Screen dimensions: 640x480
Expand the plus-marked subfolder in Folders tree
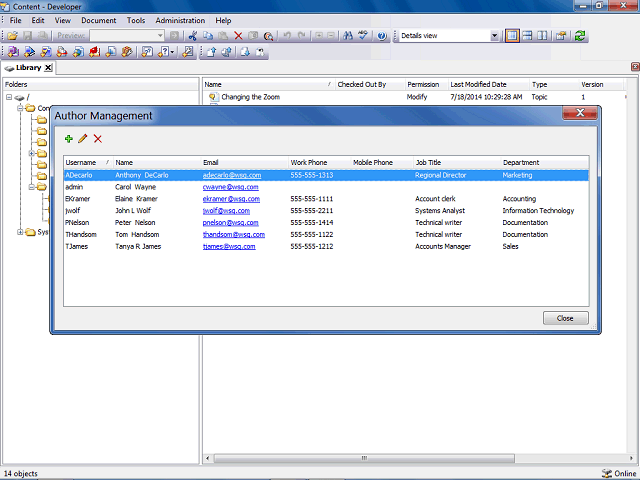(31, 153)
